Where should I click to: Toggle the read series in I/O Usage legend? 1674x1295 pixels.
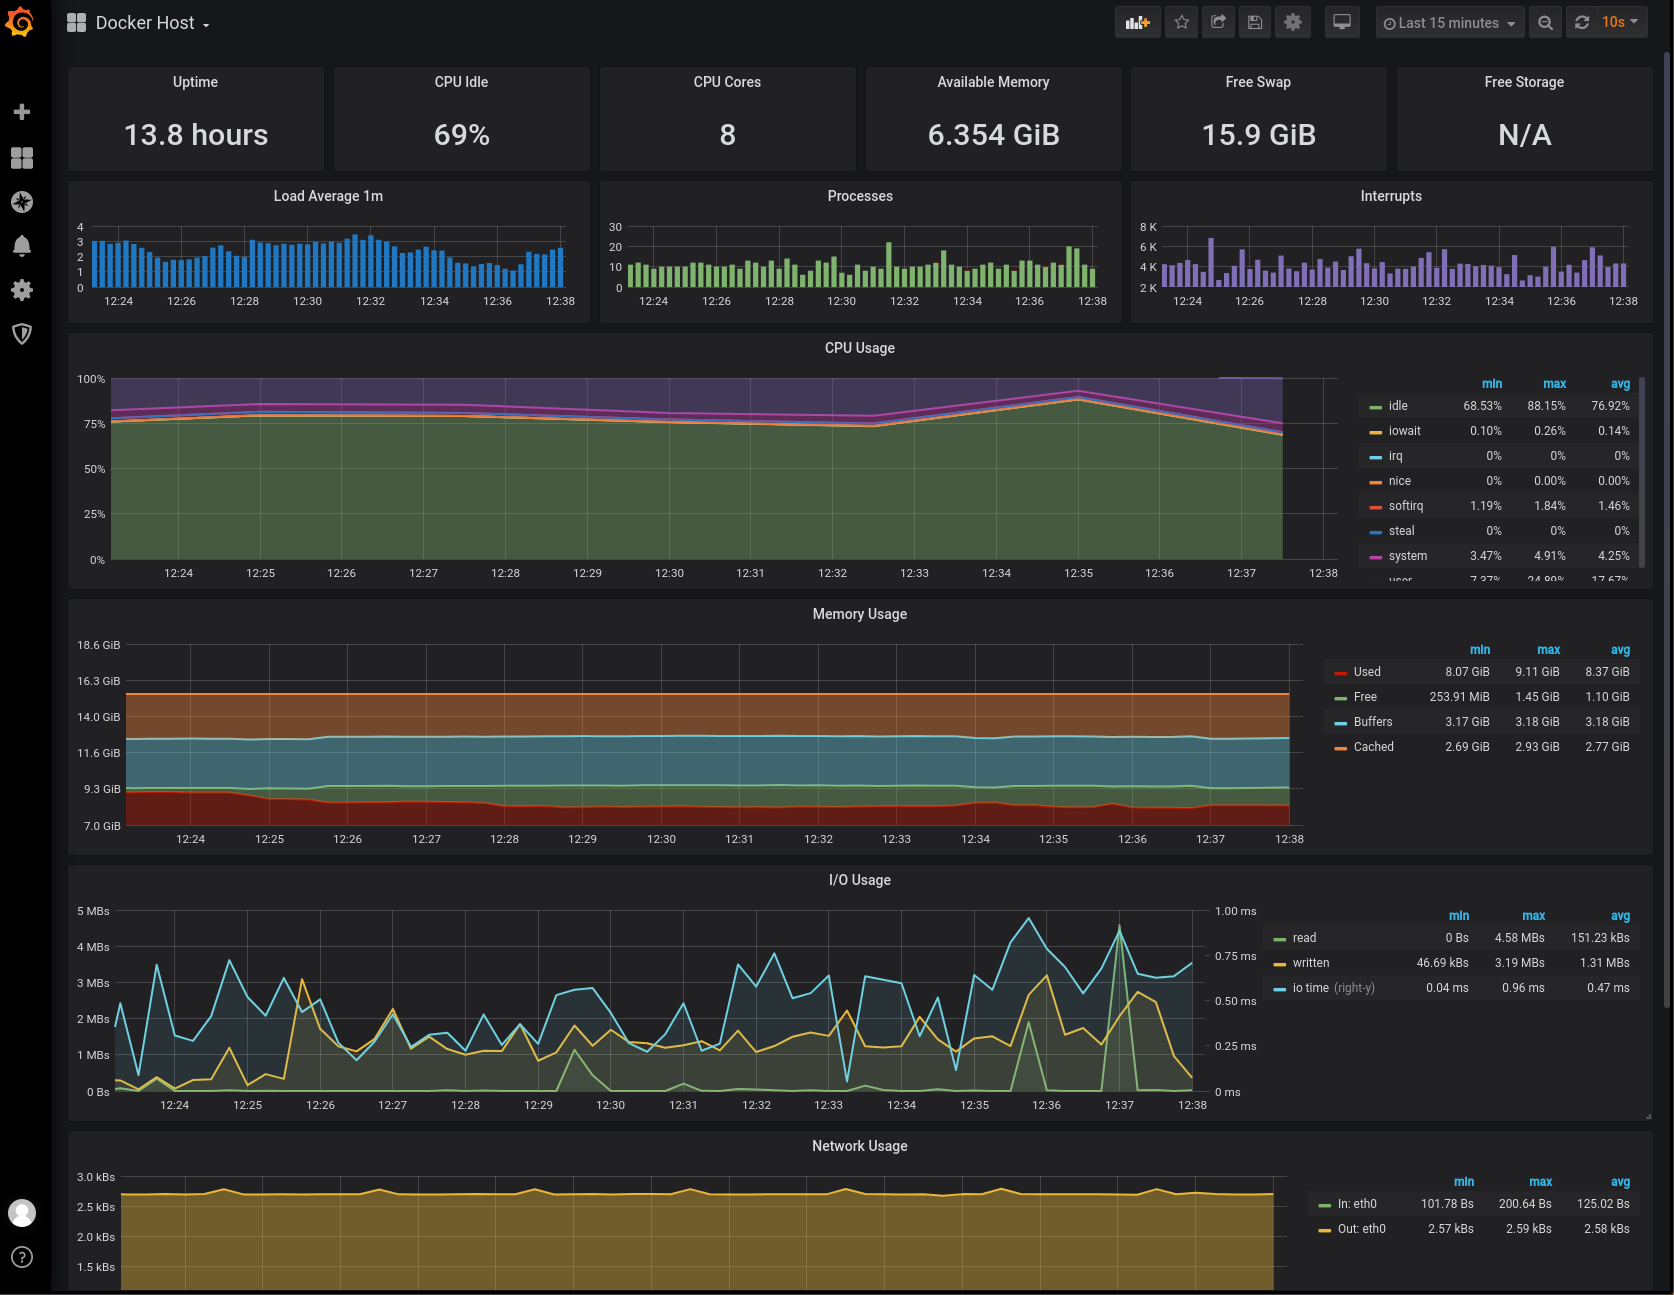coord(1303,937)
